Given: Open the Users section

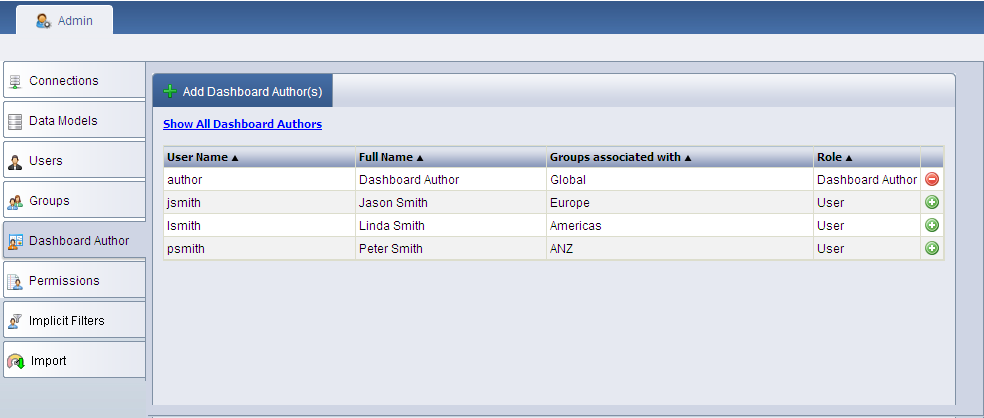Looking at the screenshot, I should coord(46,161).
